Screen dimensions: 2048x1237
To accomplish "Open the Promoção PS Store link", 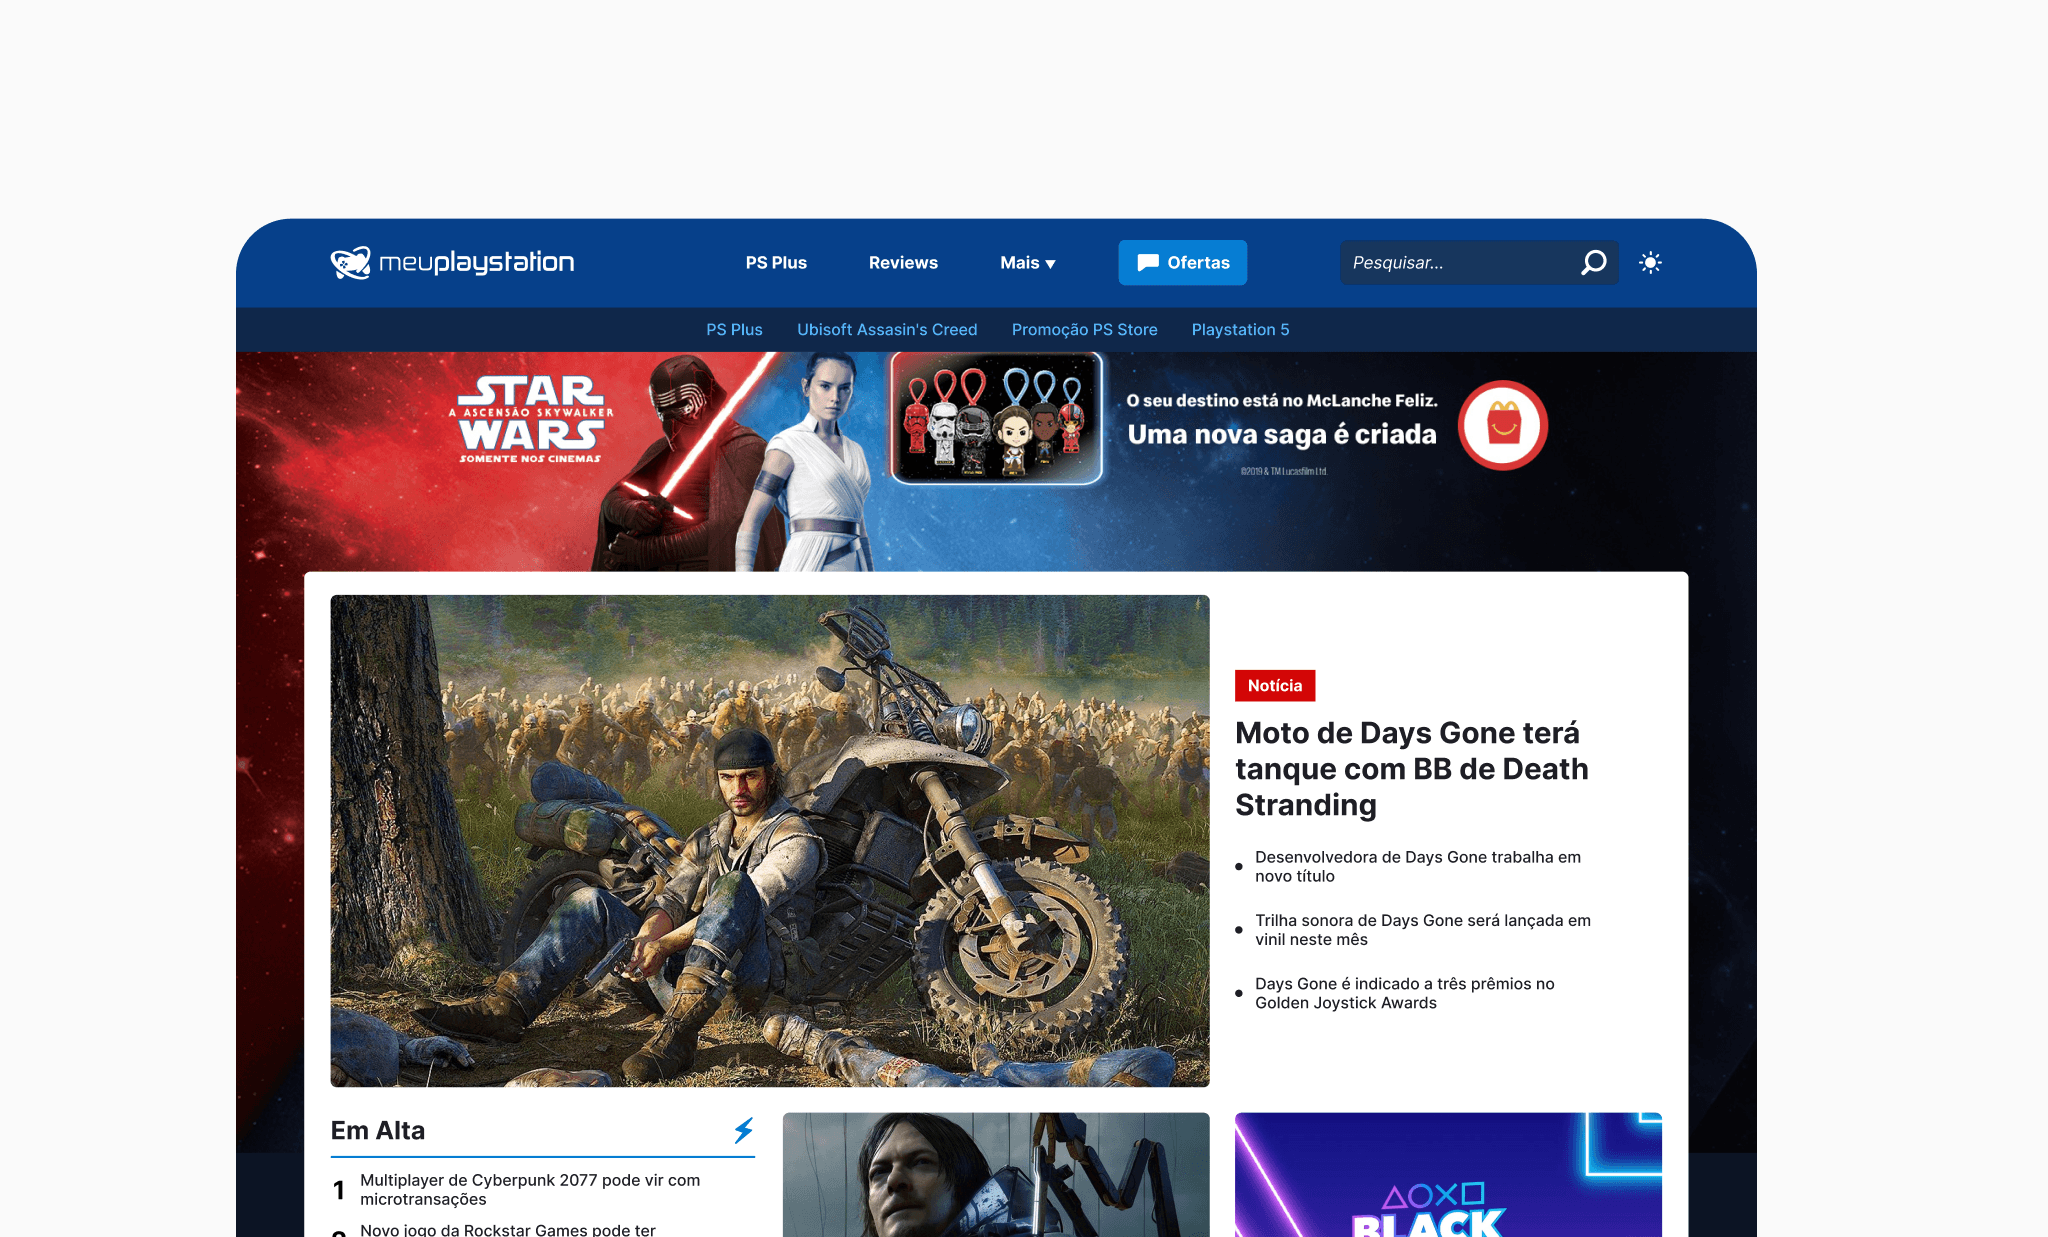I will [x=1085, y=330].
